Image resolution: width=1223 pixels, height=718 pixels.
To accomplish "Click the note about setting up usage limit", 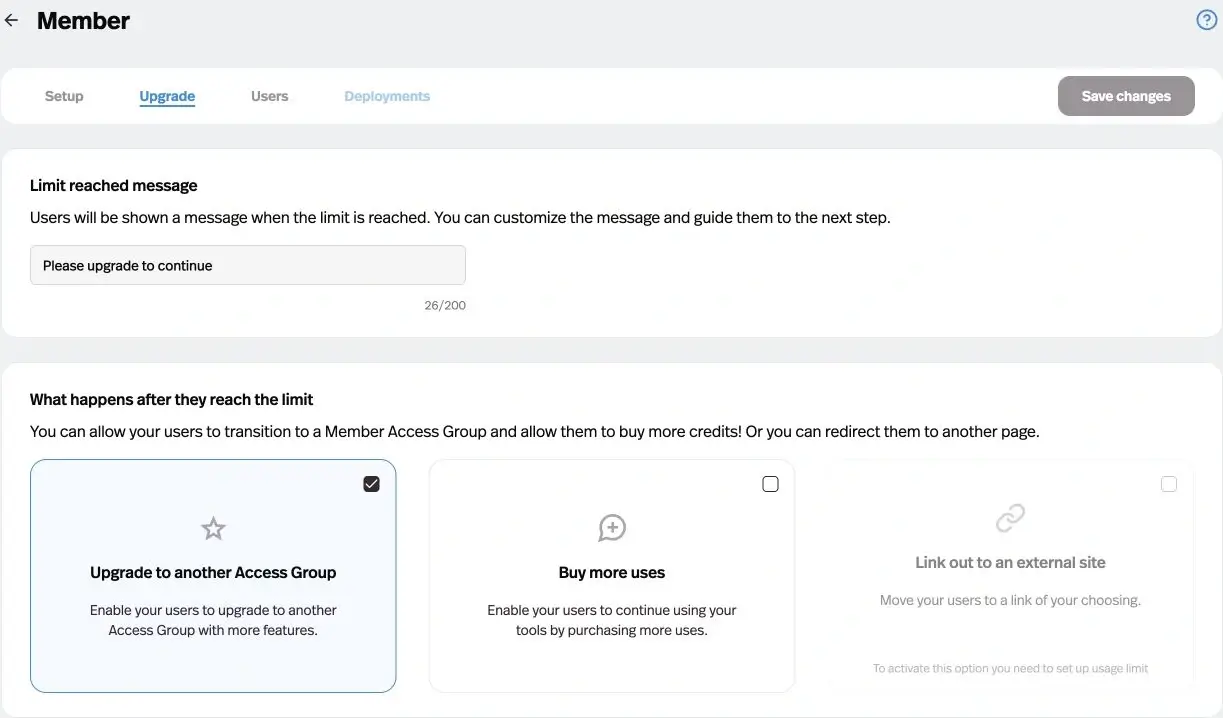I will tap(1010, 668).
